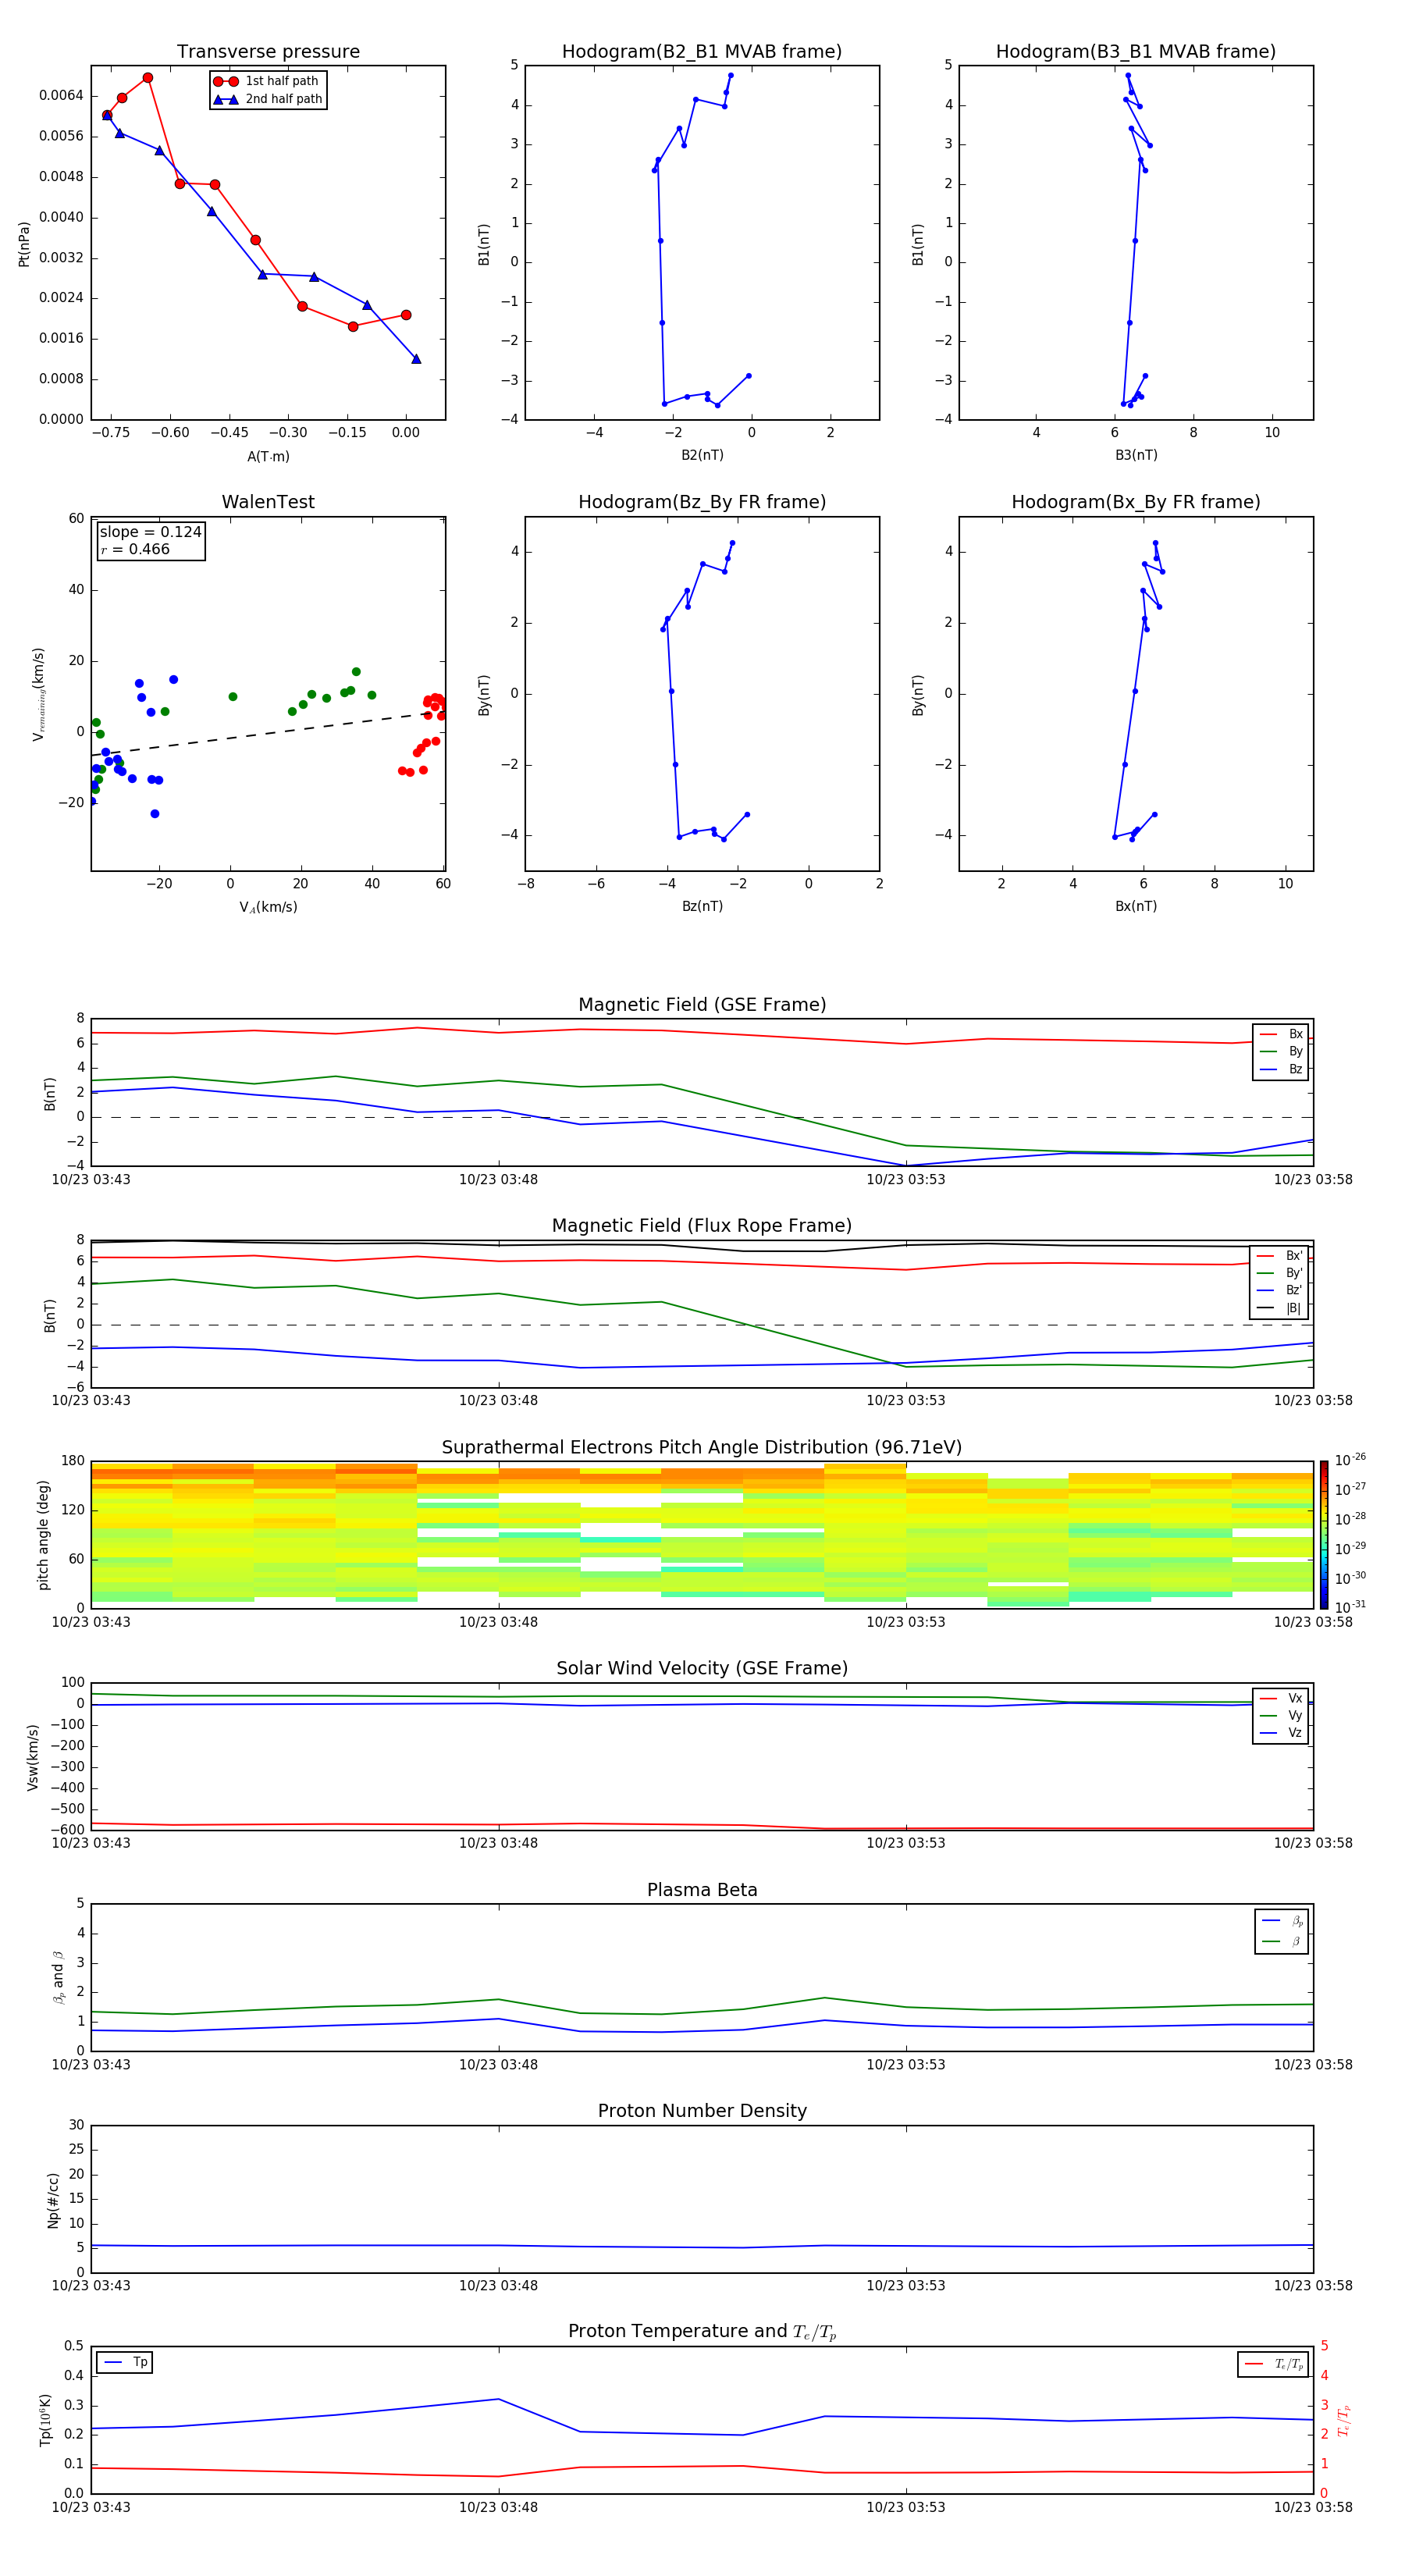Screen dimensions: 1405x2576
Task: Click the 'Np(#/cc)' axis label
Action: [x=53, y=2200]
